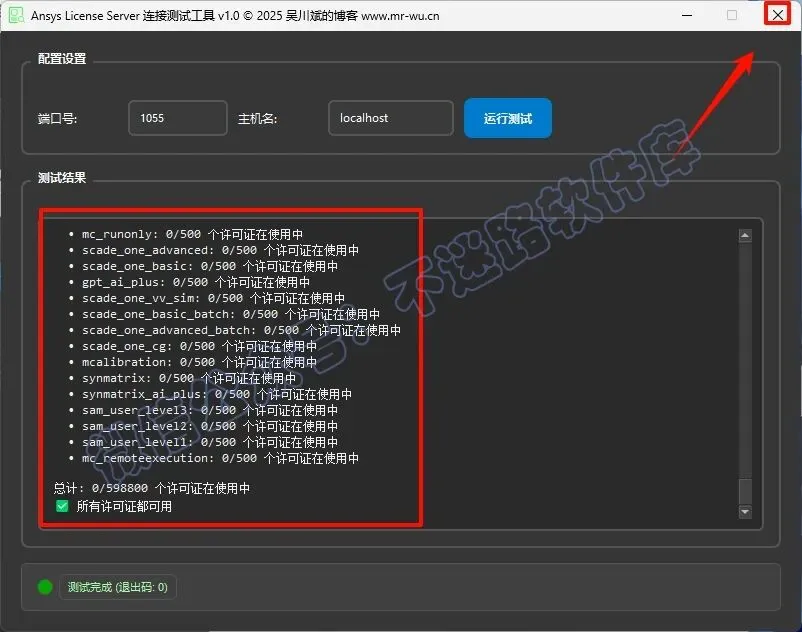Focus the 端口号 input field showing 1055

(x=177, y=118)
